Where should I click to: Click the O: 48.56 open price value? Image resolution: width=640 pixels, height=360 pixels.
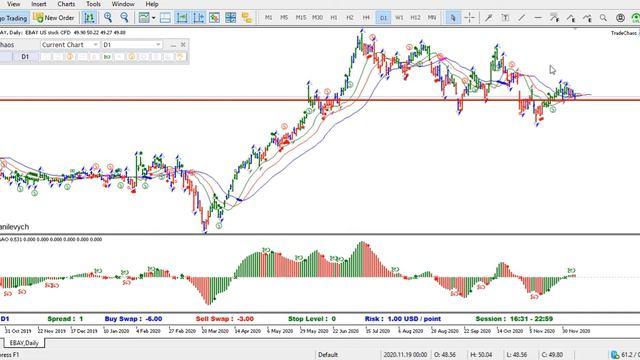(x=445, y=355)
